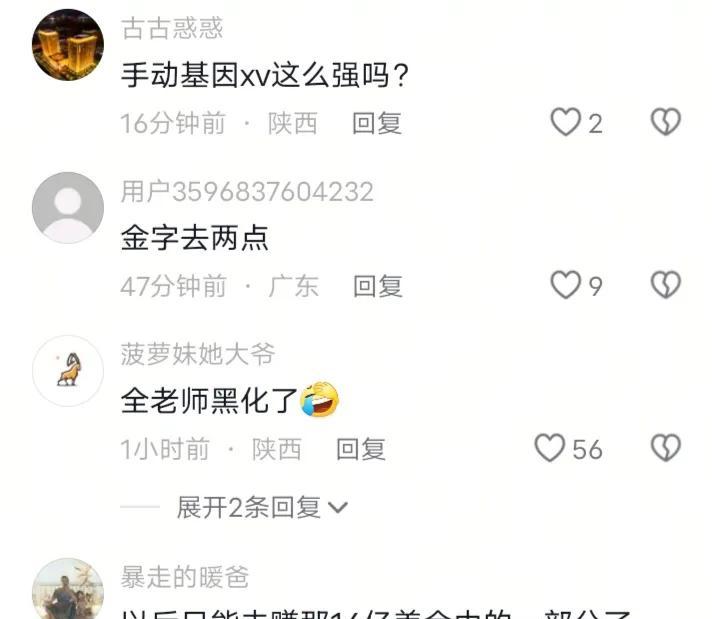
Task: Open 暴走的暖爸's profile avatar
Action: (x=68, y=589)
